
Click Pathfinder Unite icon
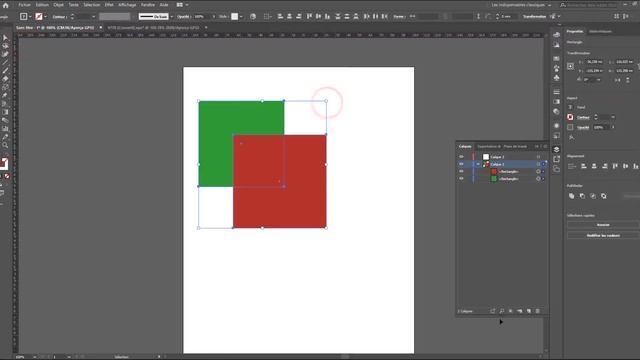[571, 196]
